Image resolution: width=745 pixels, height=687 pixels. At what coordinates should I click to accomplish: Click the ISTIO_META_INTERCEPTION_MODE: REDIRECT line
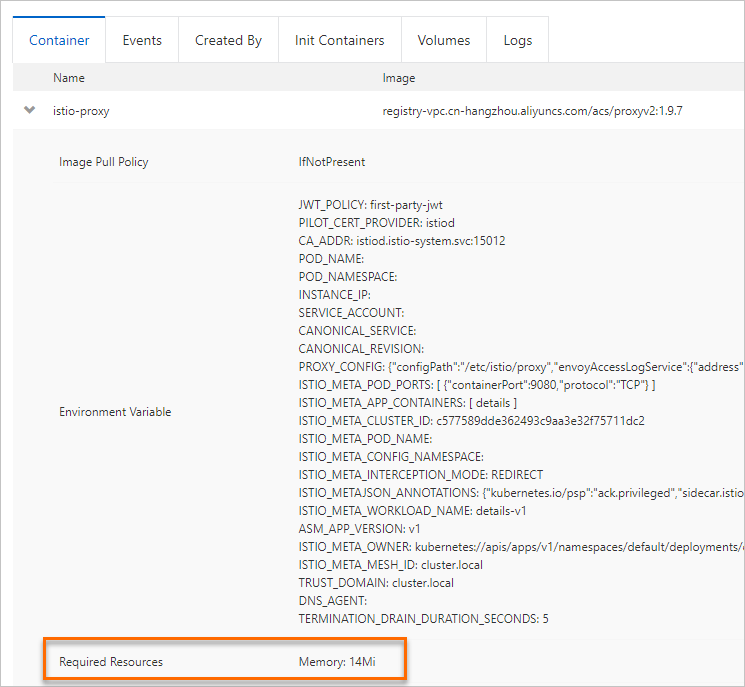[x=420, y=475]
